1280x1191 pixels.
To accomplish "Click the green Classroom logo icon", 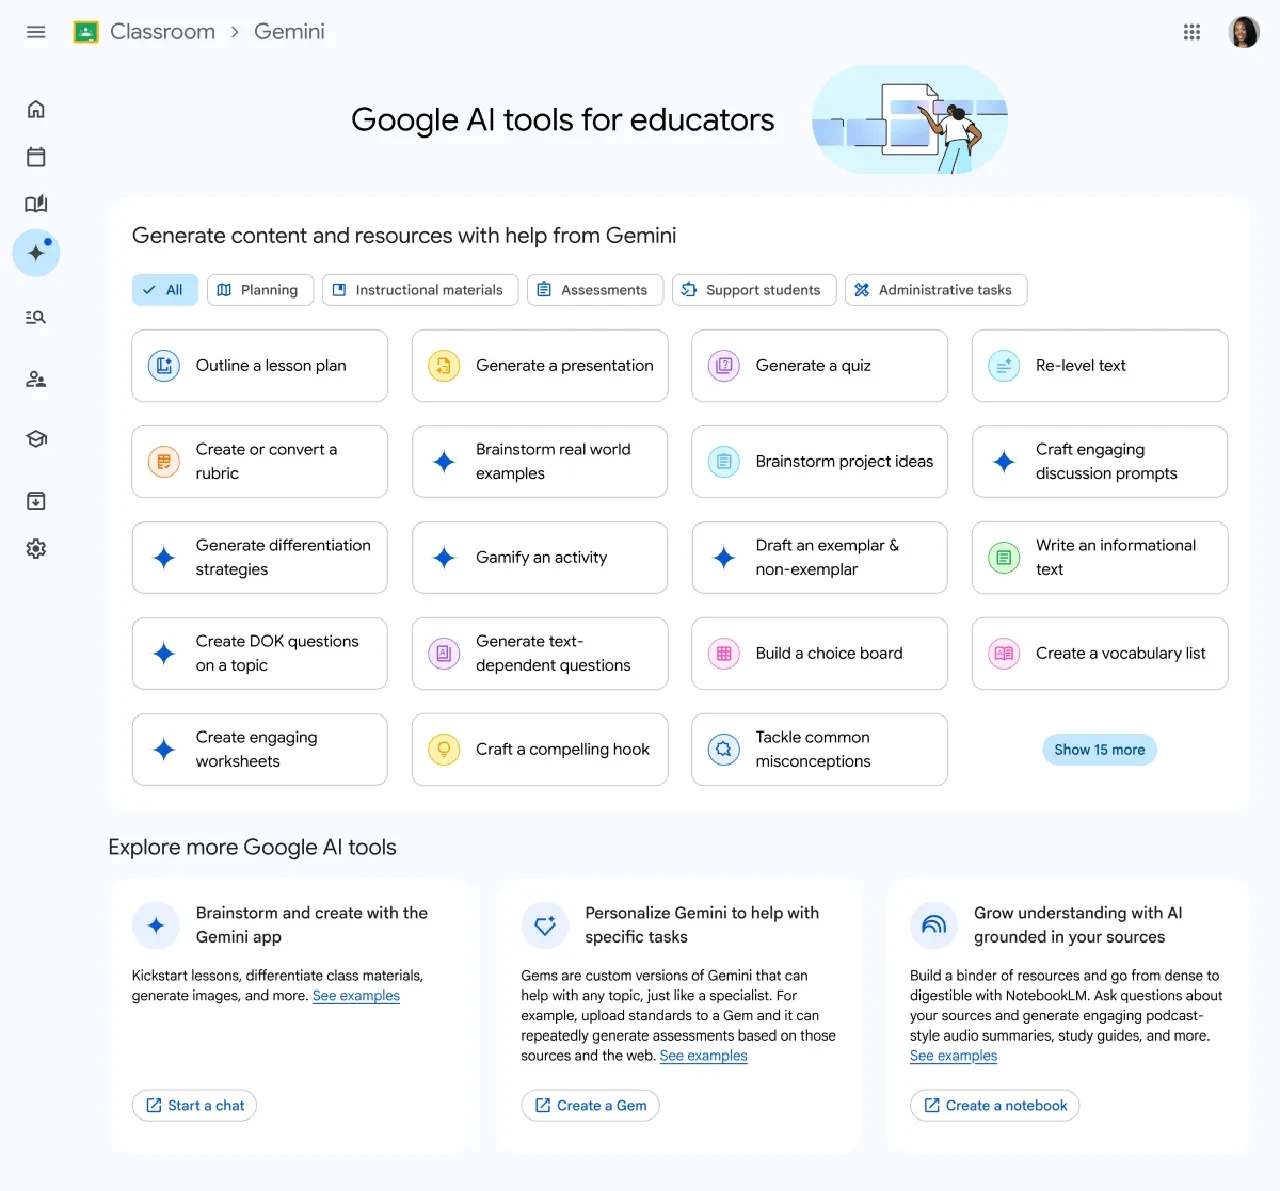I will pos(85,31).
